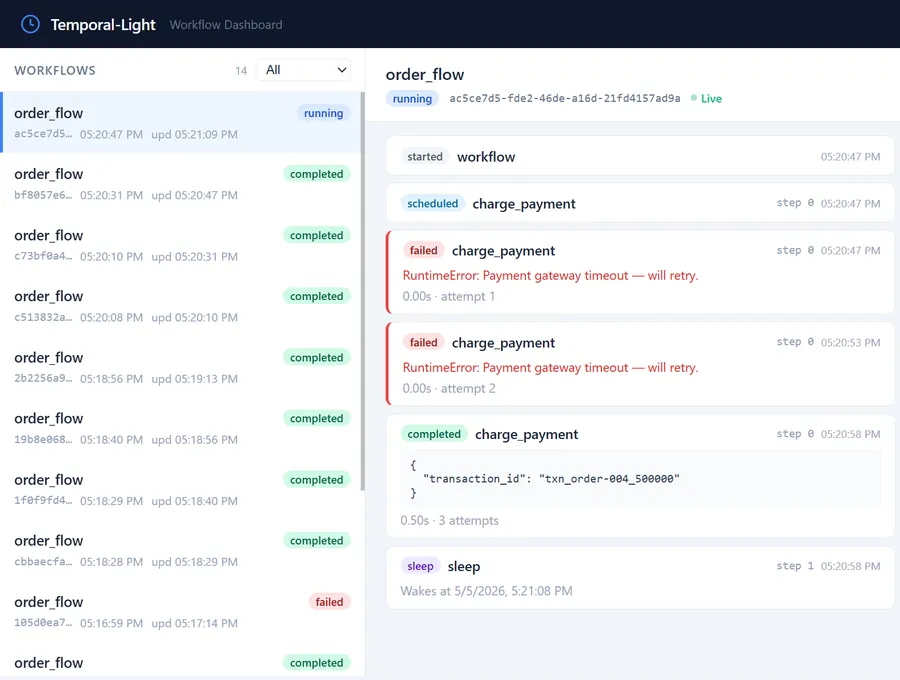Click the 05:20:53 PM timestamp on attempt 2
The height and width of the screenshot is (680, 900).
[850, 343]
